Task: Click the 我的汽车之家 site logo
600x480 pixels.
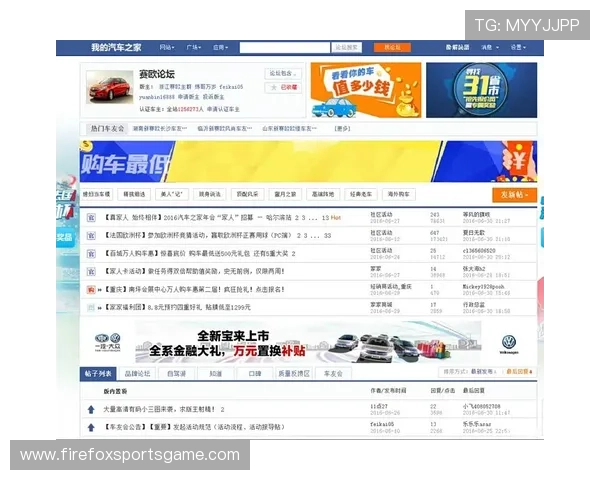Action: tap(116, 47)
